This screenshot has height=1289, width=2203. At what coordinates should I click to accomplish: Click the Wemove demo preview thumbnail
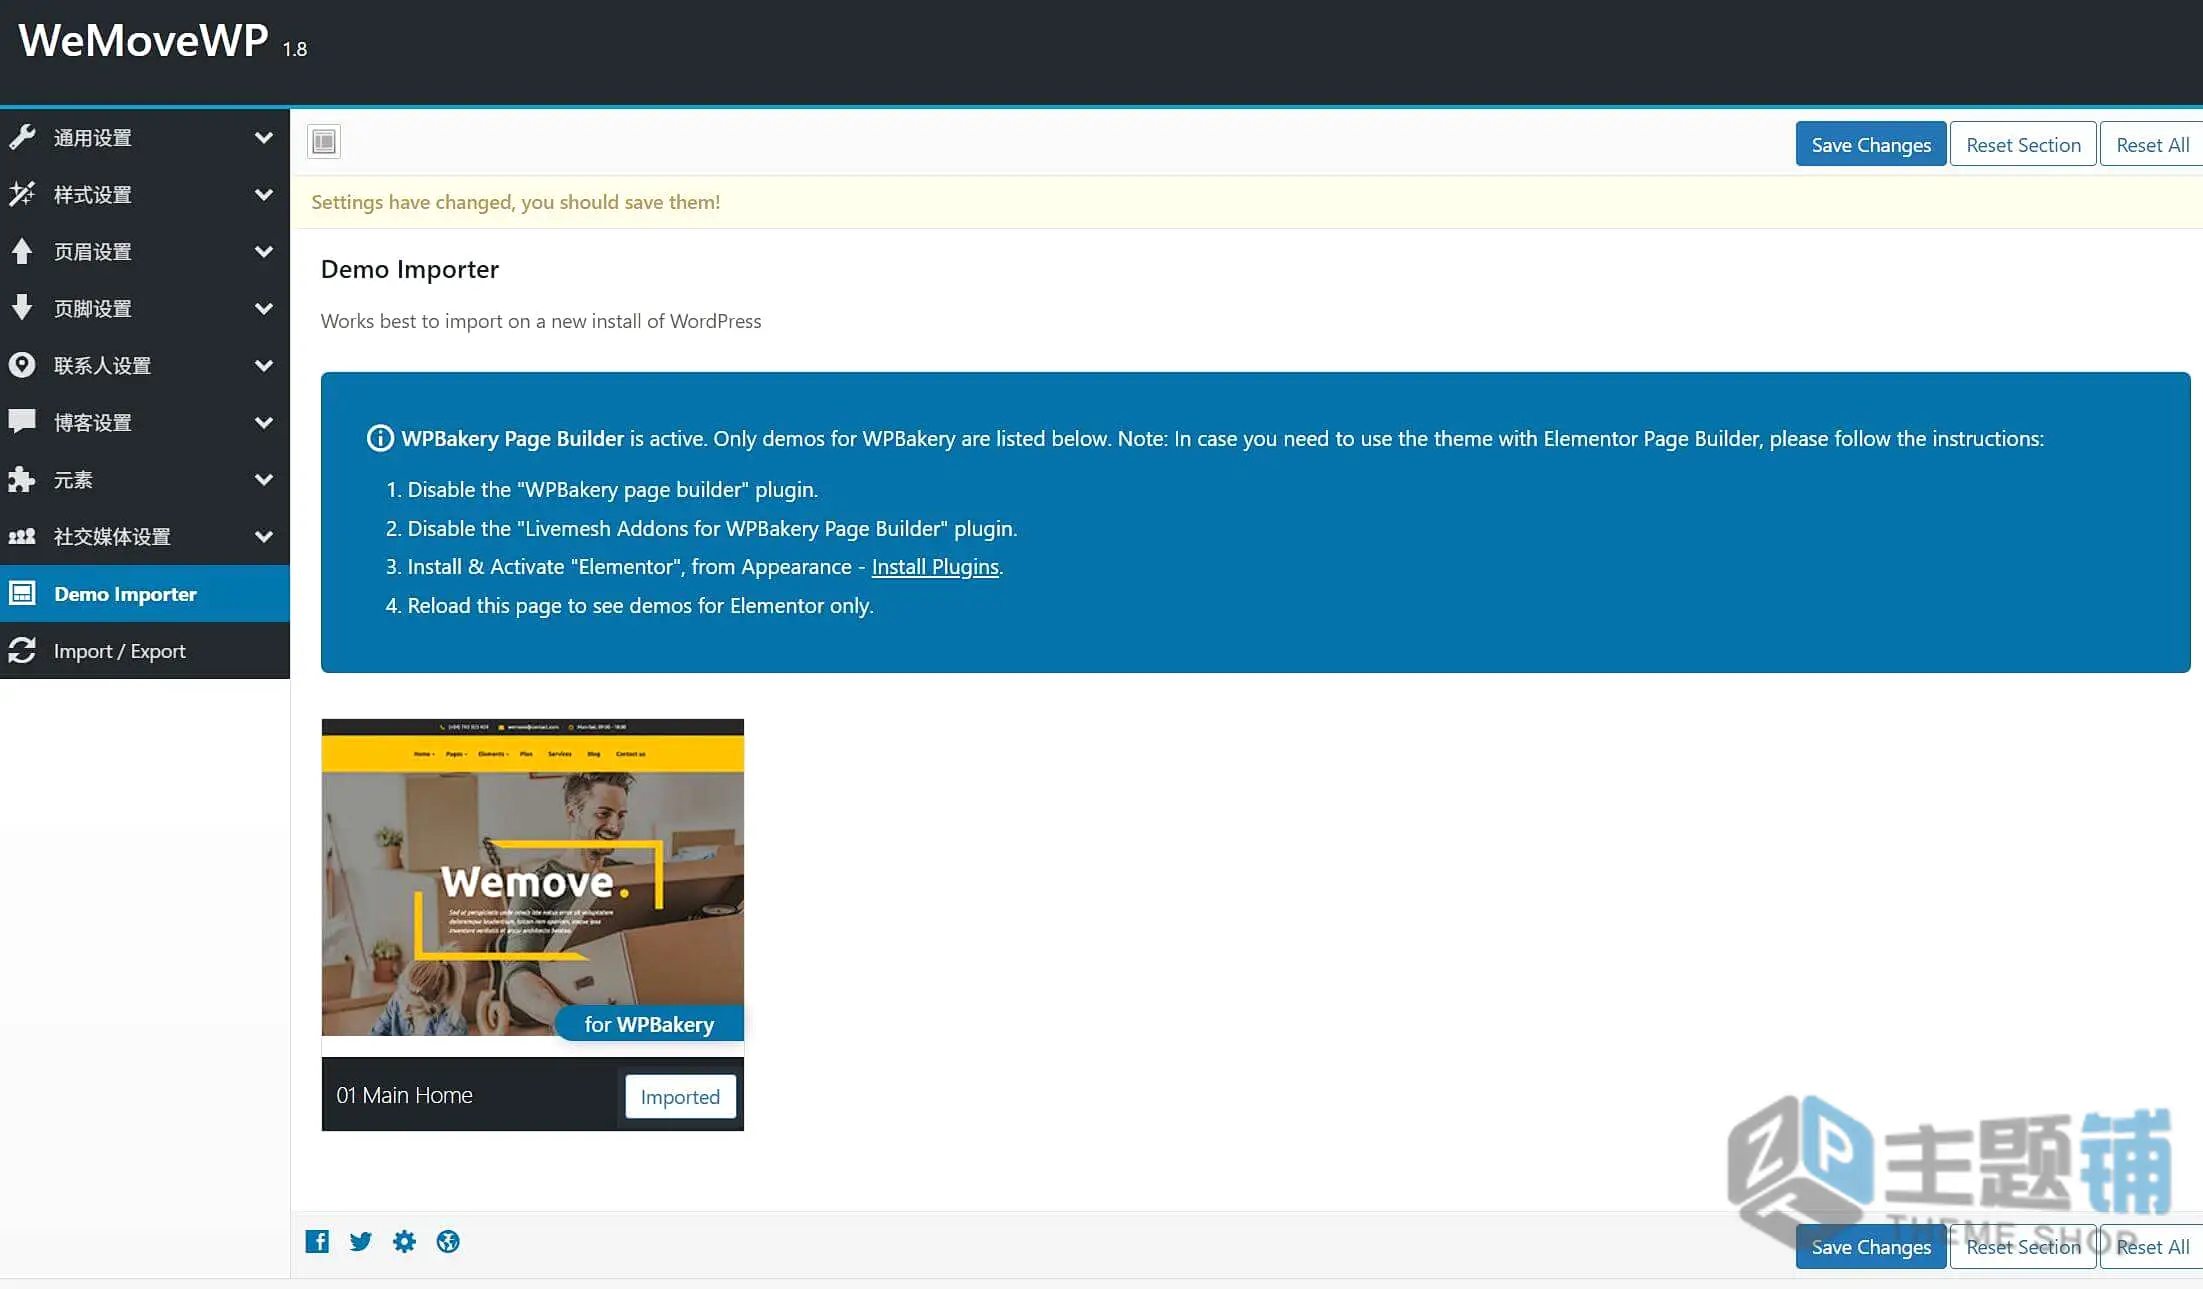(x=533, y=877)
